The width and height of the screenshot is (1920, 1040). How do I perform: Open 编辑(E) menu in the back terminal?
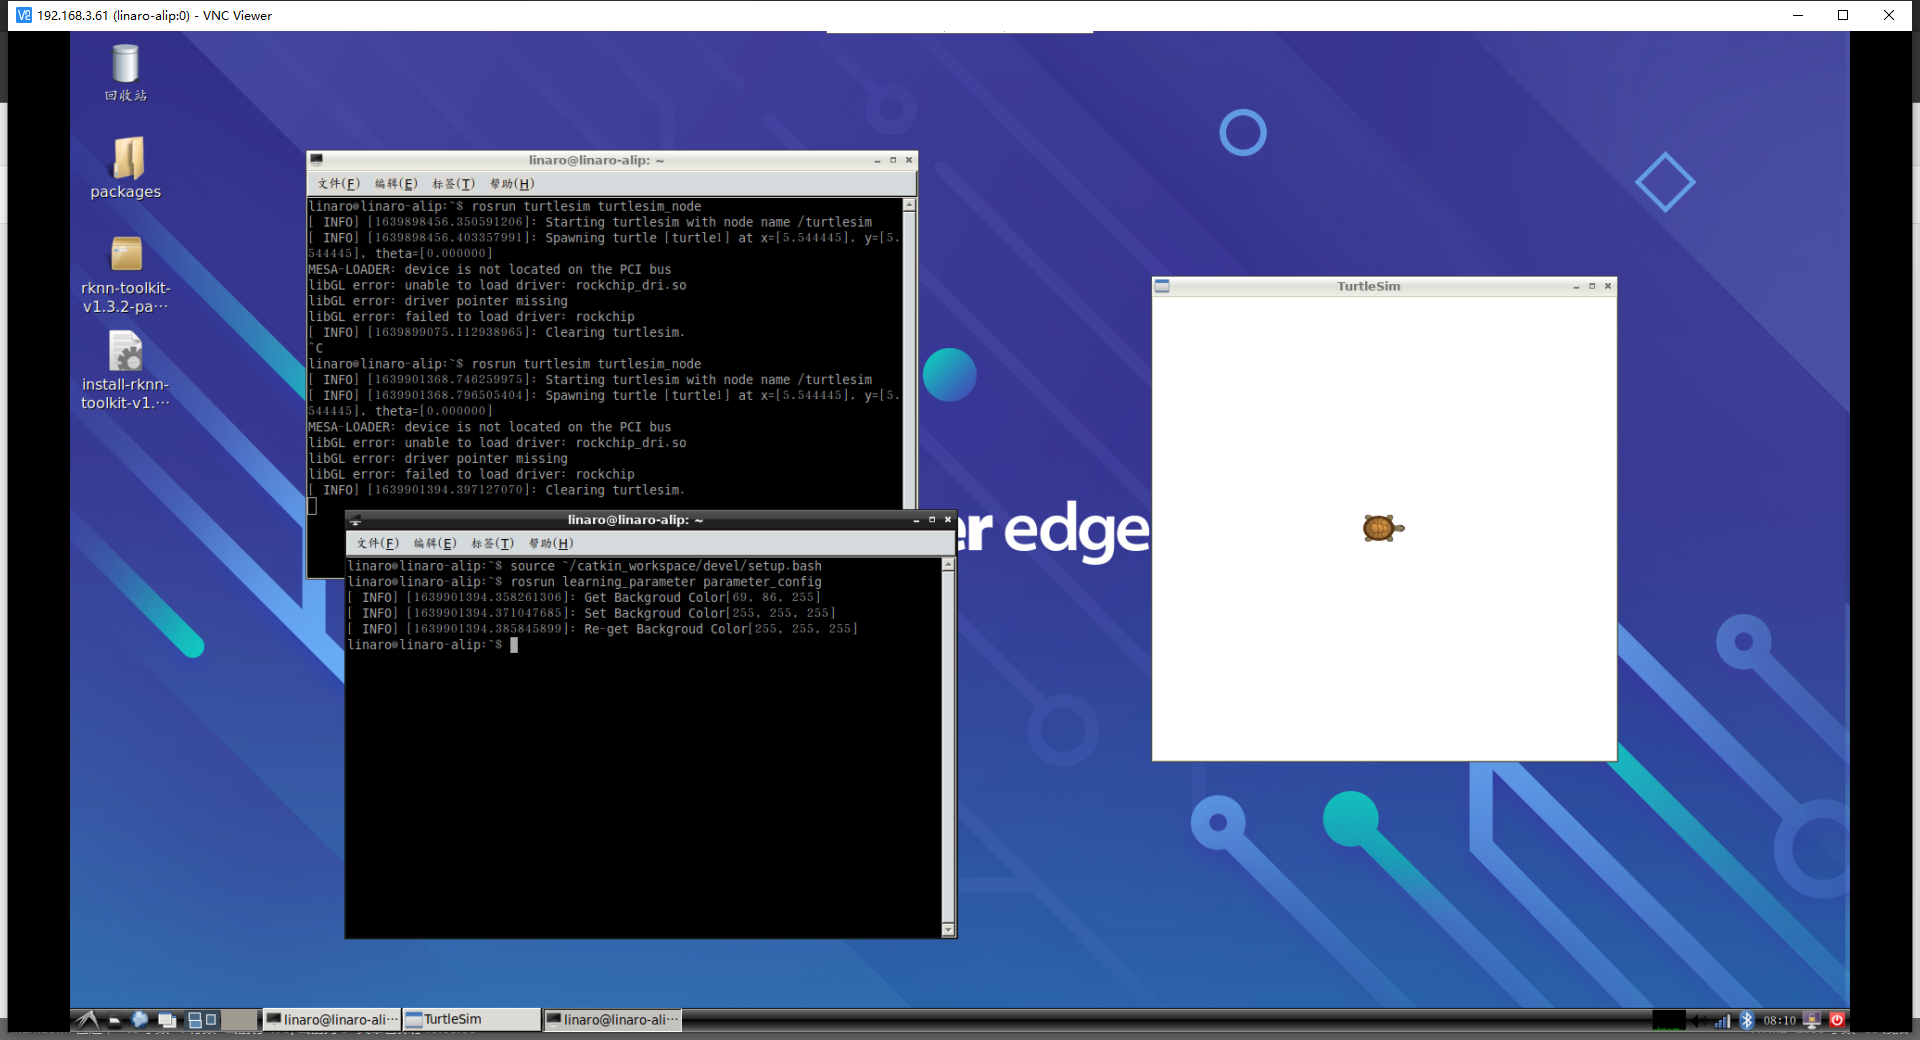(x=396, y=184)
